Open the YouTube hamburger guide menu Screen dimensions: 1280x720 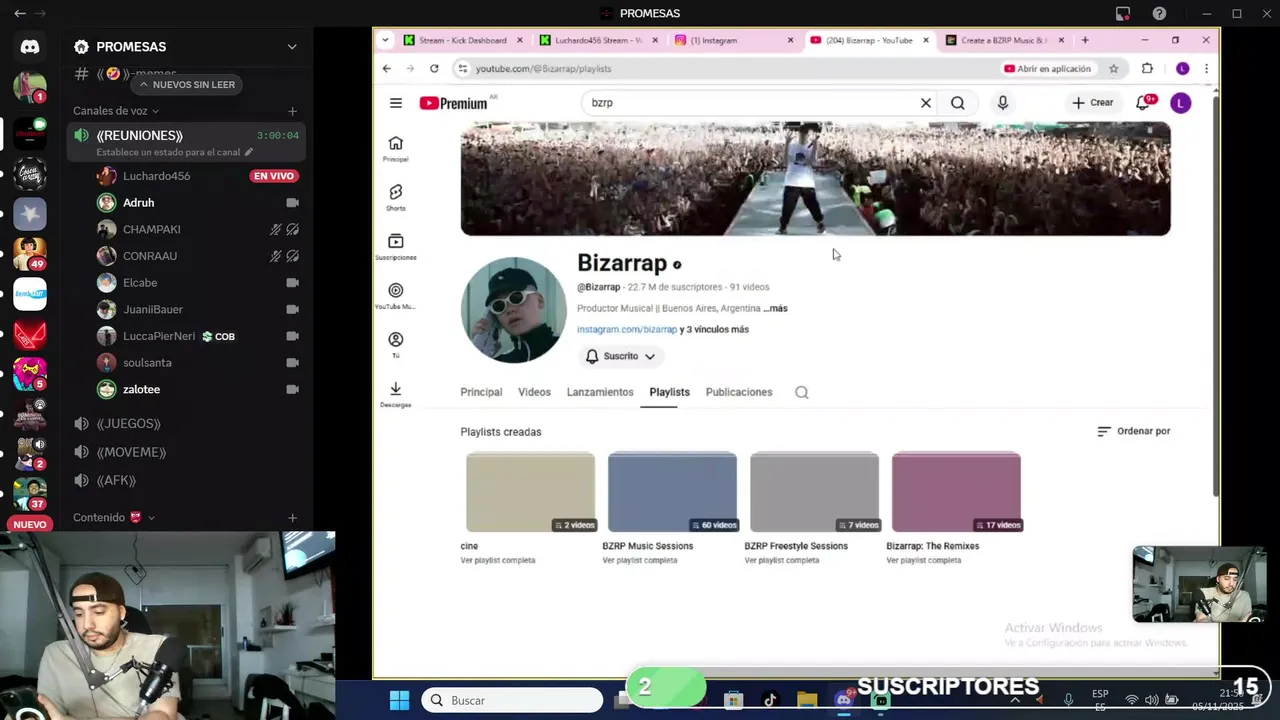click(396, 103)
